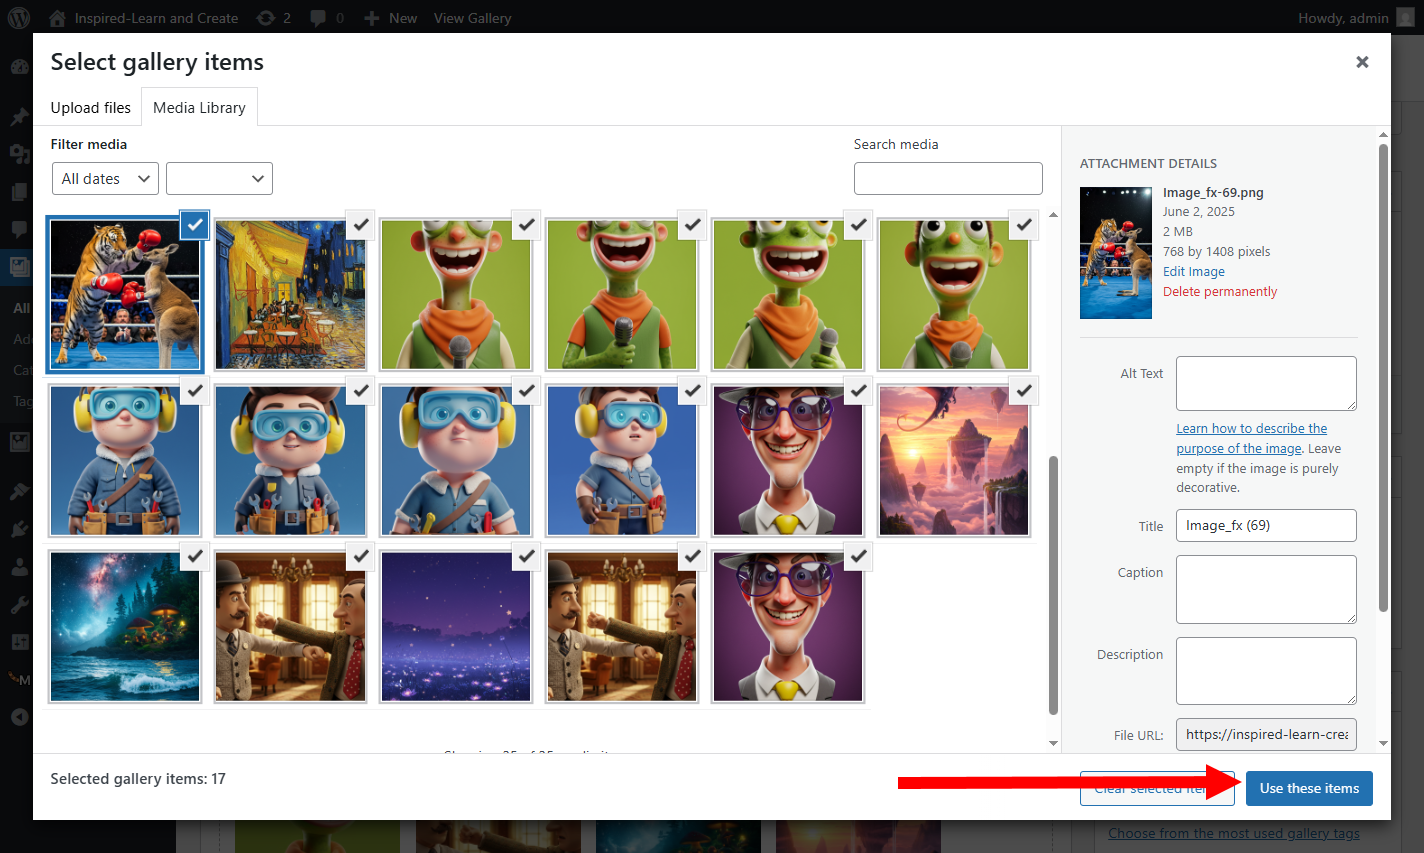Click the Image_fx-69.png file name
The height and width of the screenshot is (853, 1424).
1213,192
